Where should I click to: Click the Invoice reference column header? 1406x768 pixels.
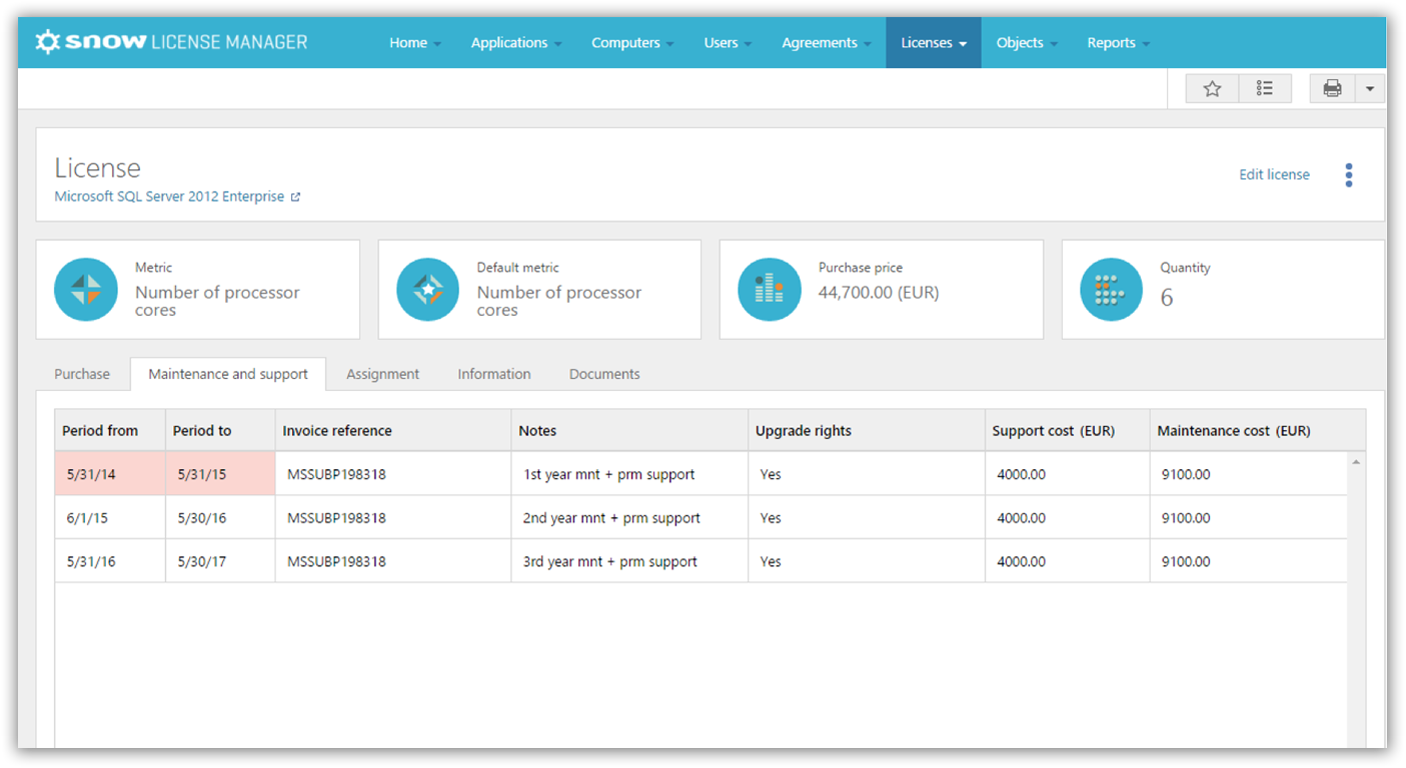coord(393,430)
